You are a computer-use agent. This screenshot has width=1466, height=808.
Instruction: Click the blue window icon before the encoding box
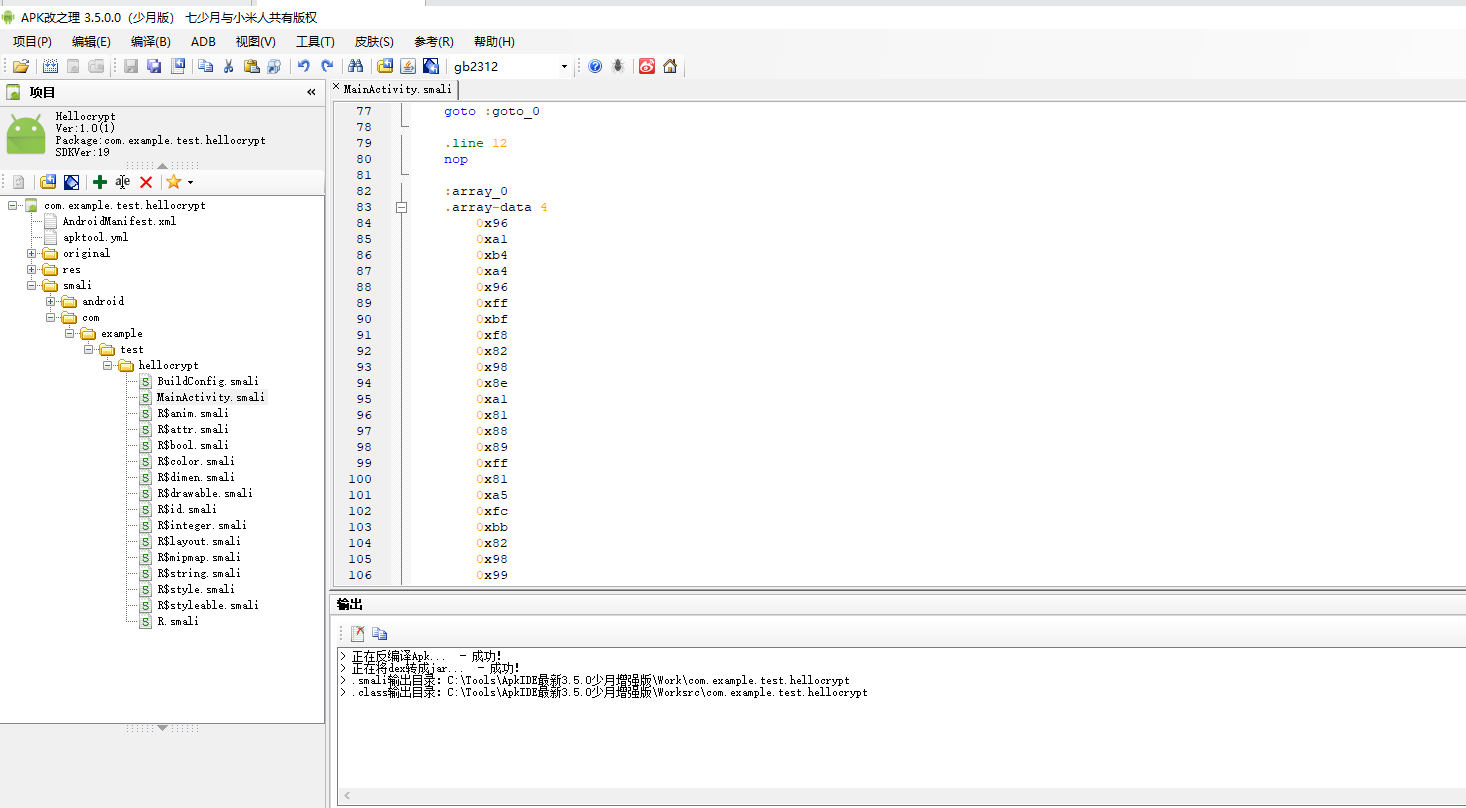(431, 66)
